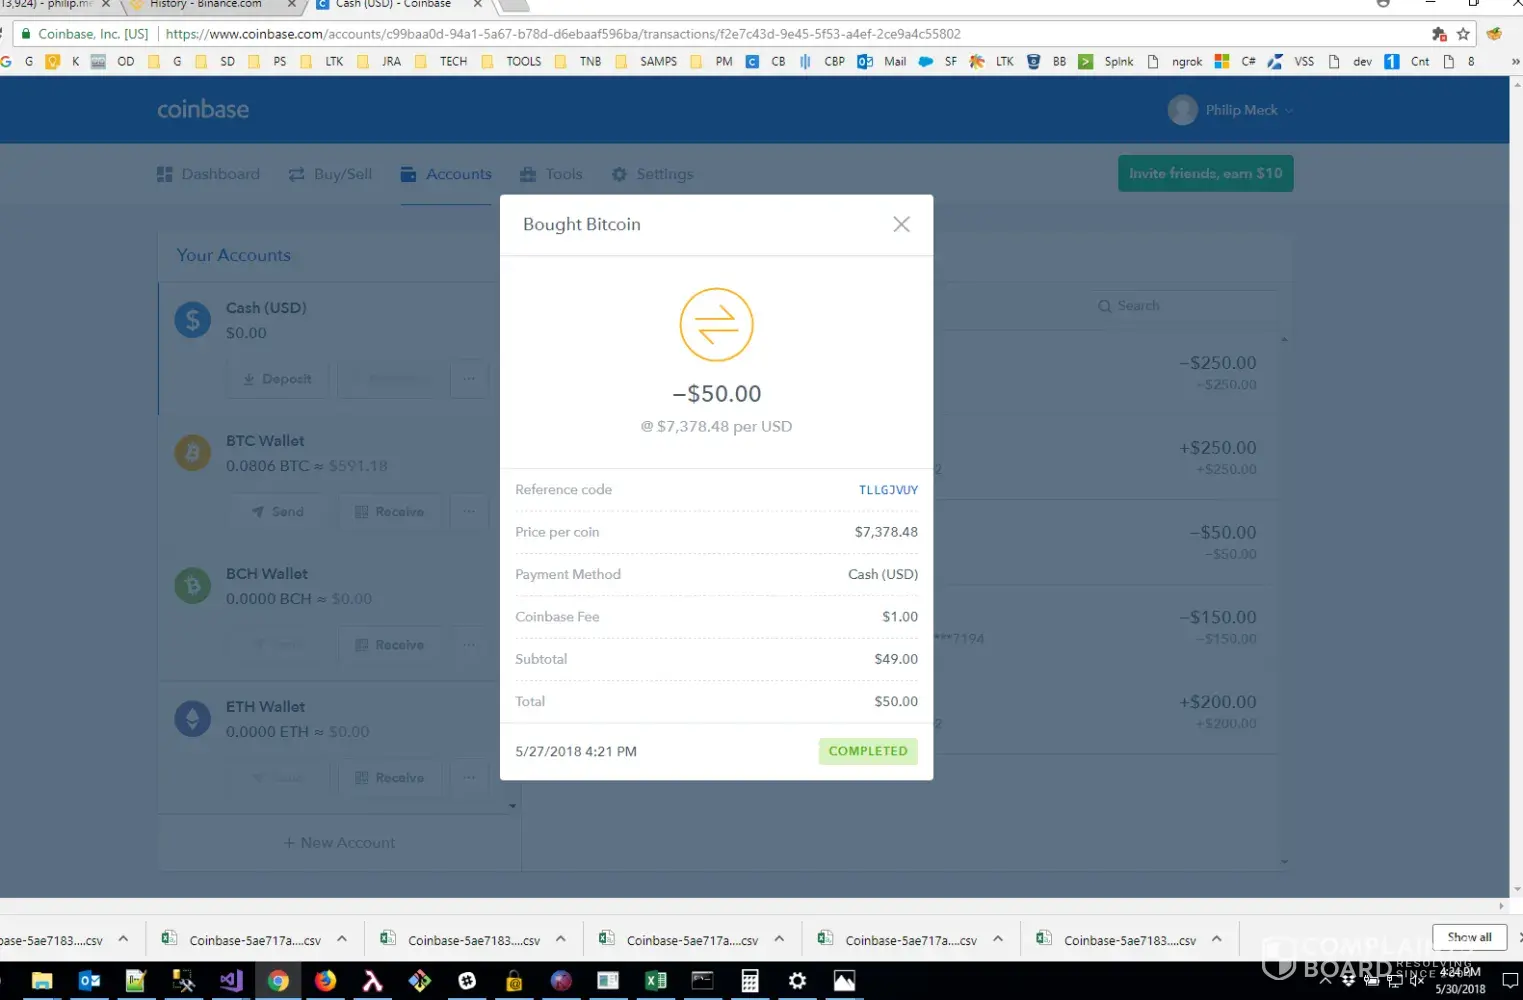Click the coinbase logo in header
1523x1000 pixels.
[x=203, y=110]
